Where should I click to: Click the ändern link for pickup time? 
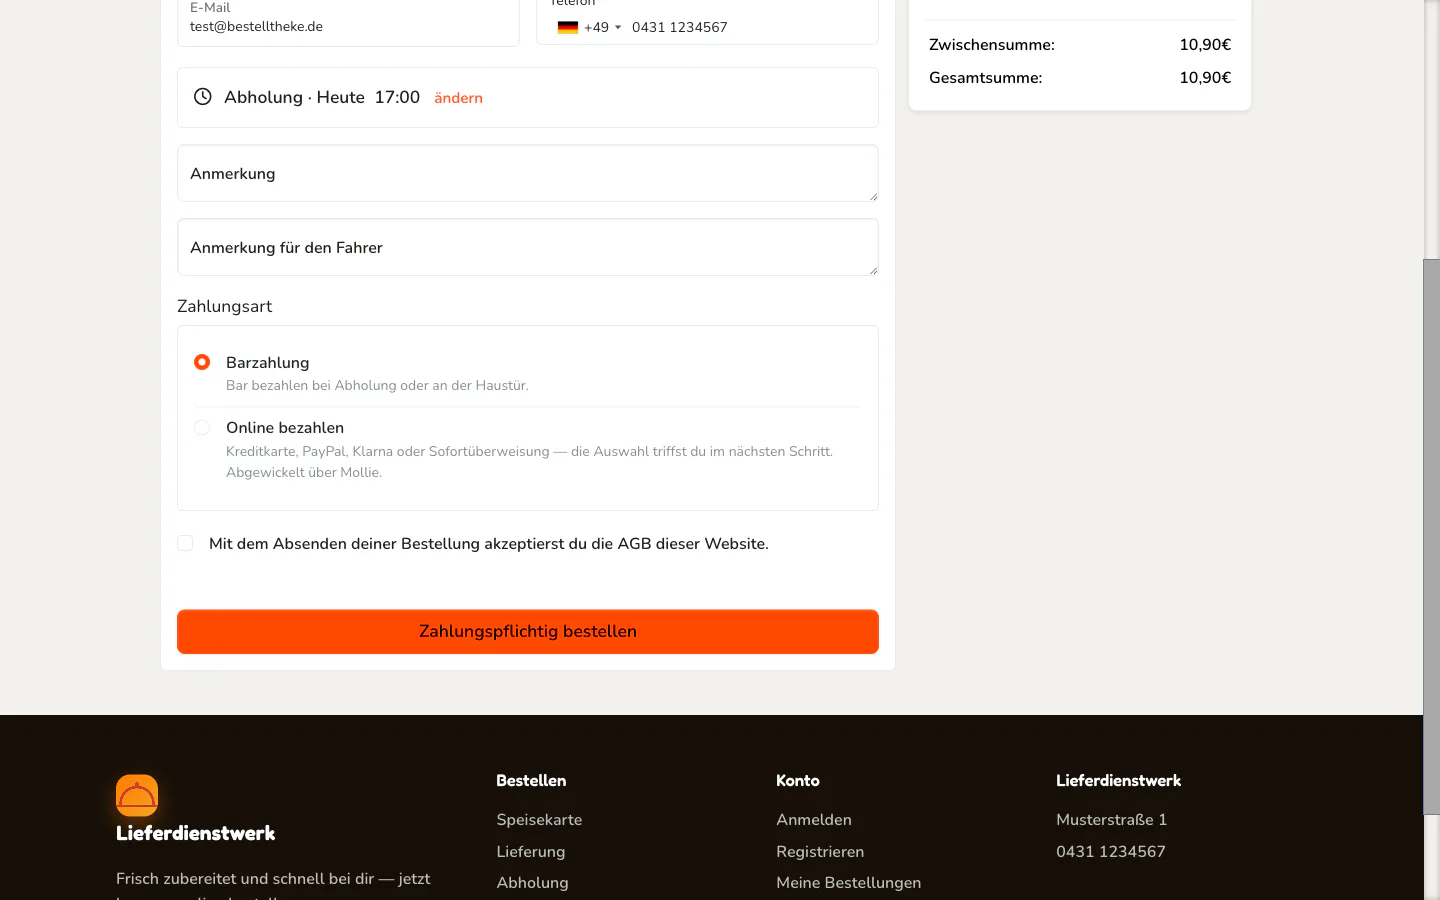(x=458, y=98)
